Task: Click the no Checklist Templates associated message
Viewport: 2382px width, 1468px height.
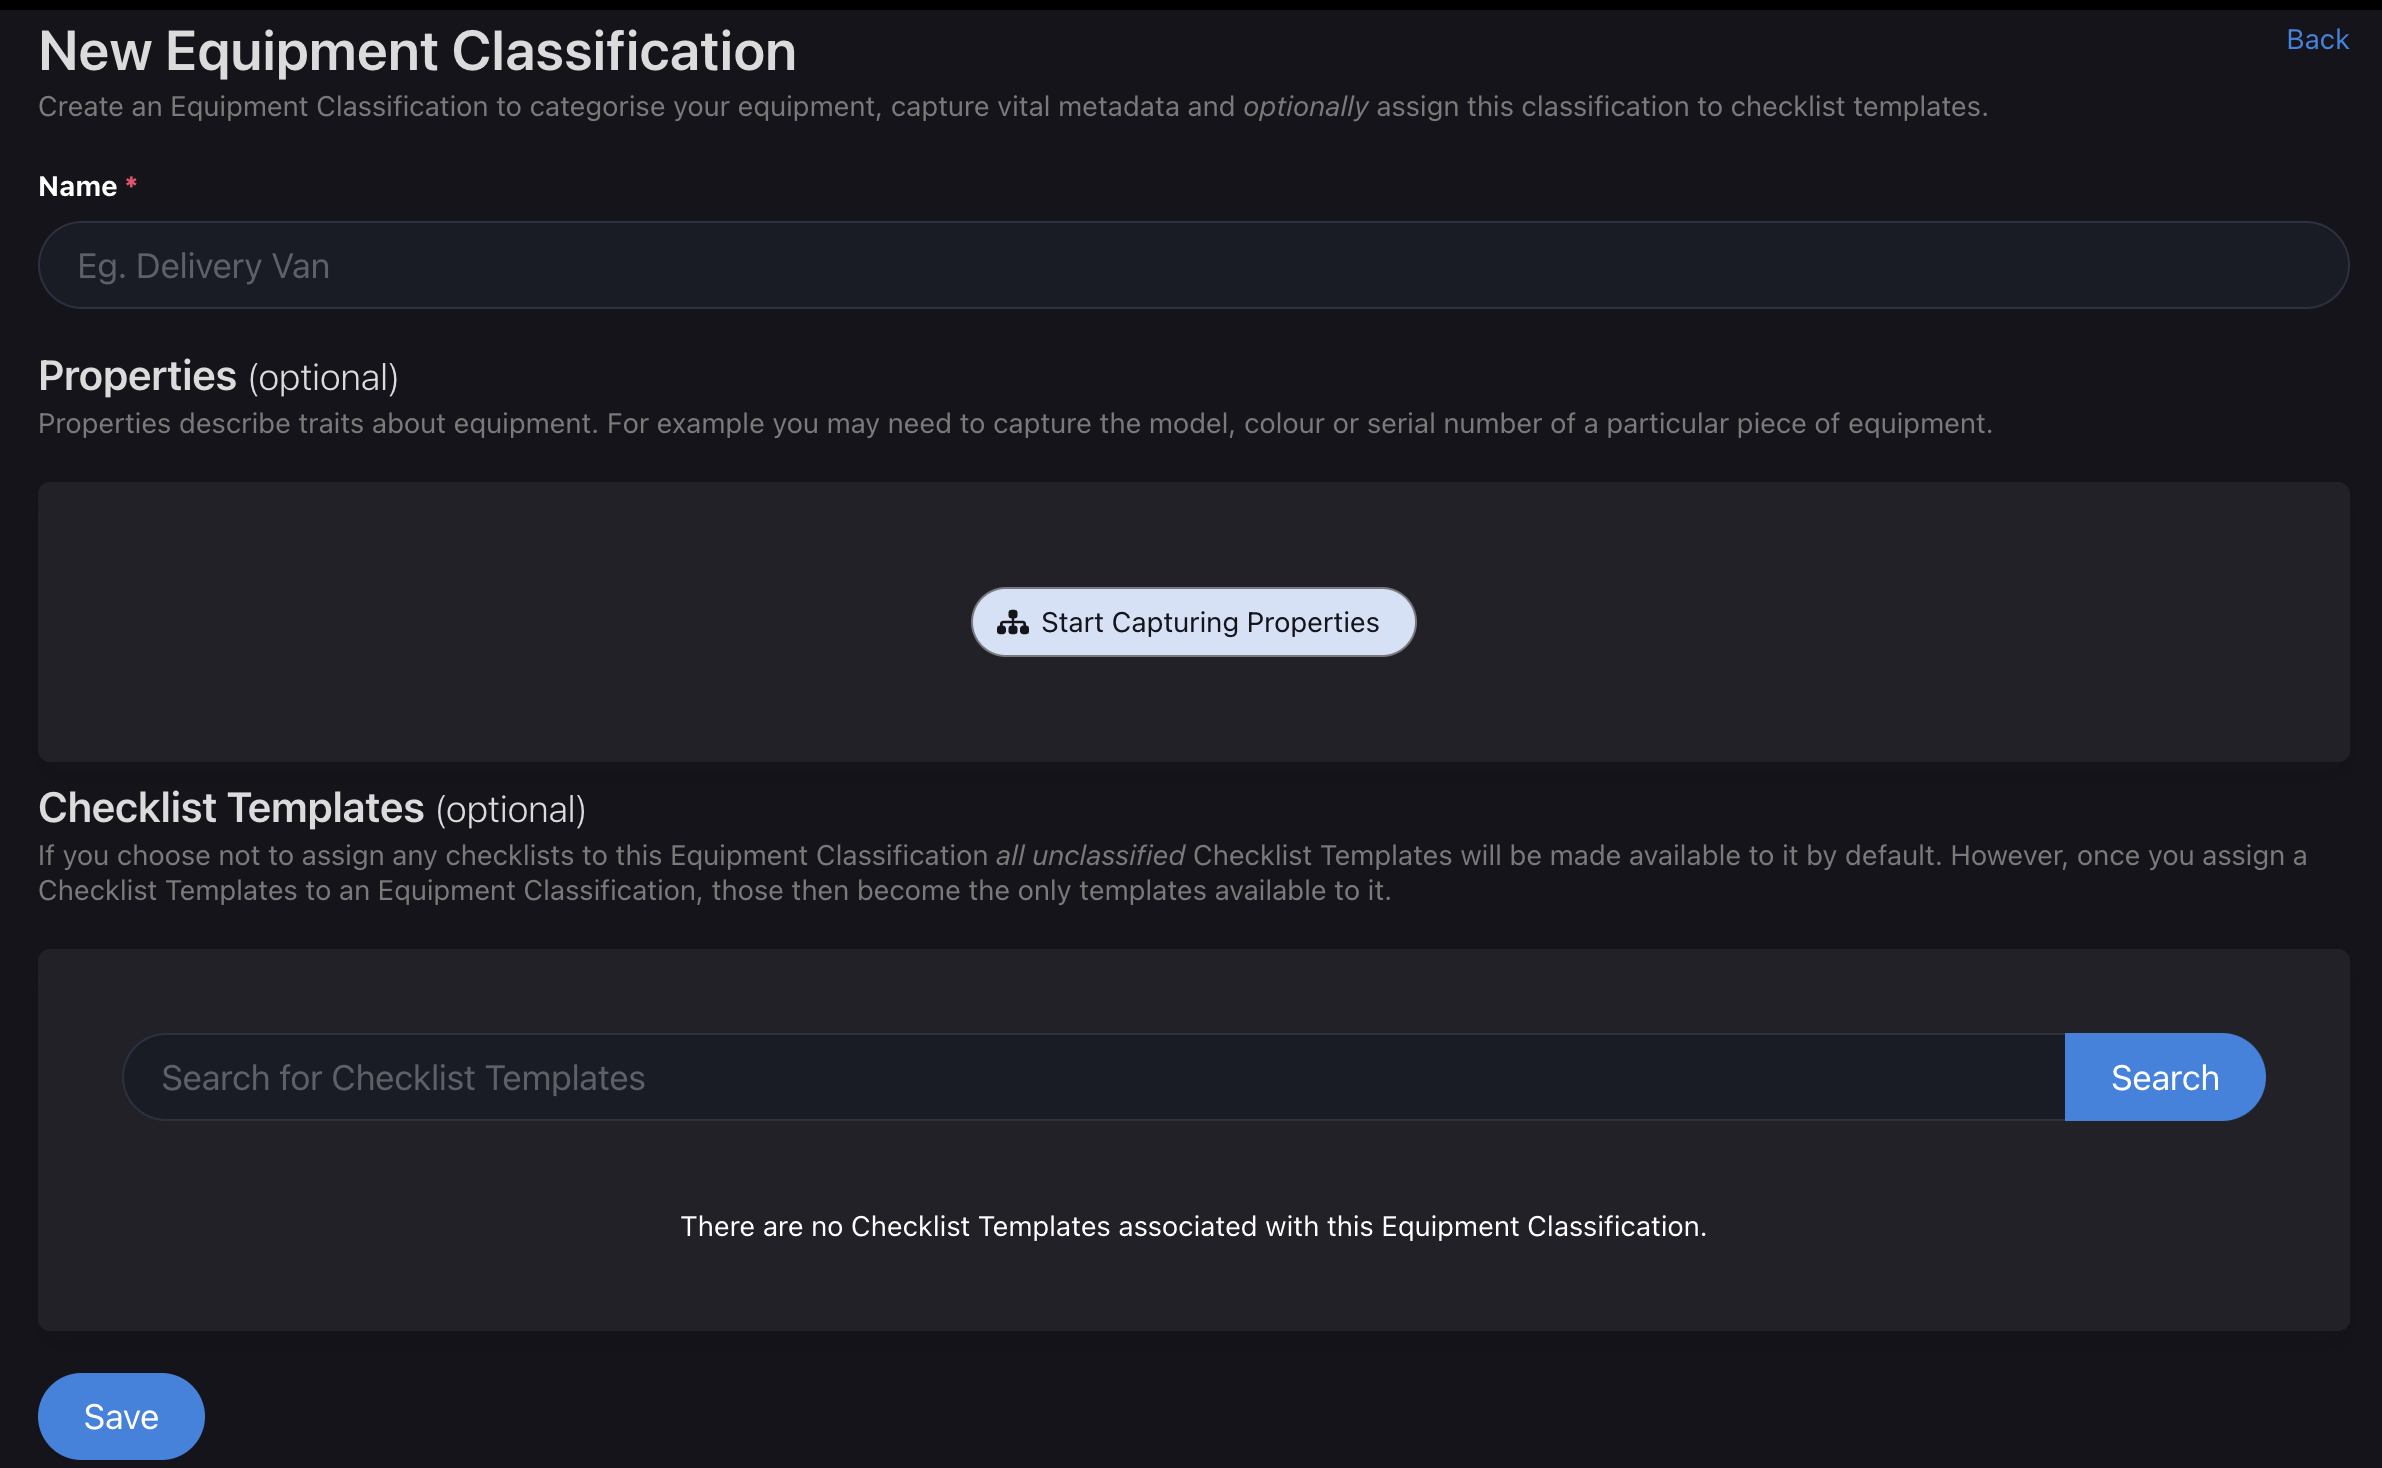Action: 1193,1226
